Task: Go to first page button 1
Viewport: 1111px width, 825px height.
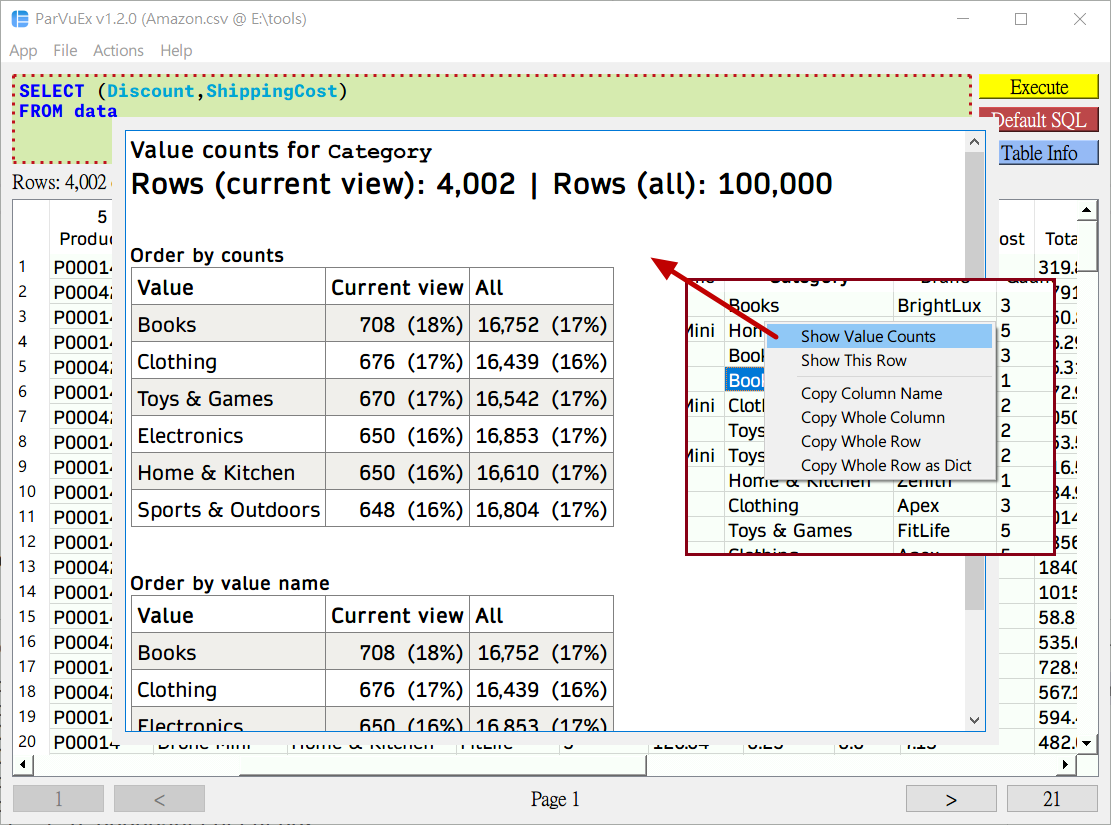Action: [x=59, y=799]
